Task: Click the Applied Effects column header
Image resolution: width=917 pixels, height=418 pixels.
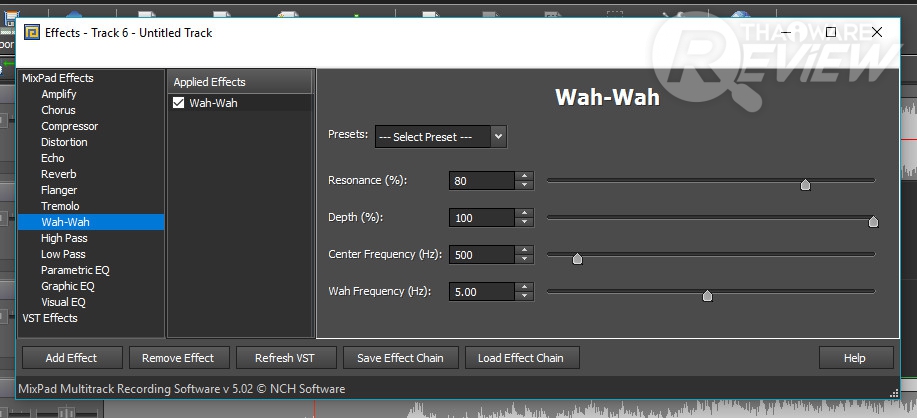Action: click(x=240, y=82)
